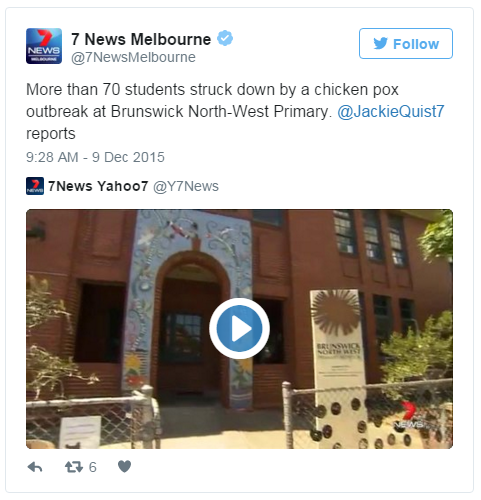Click the blue verified badge checkmark
Image resolution: width=481 pixels, height=500 pixels.
(225, 38)
